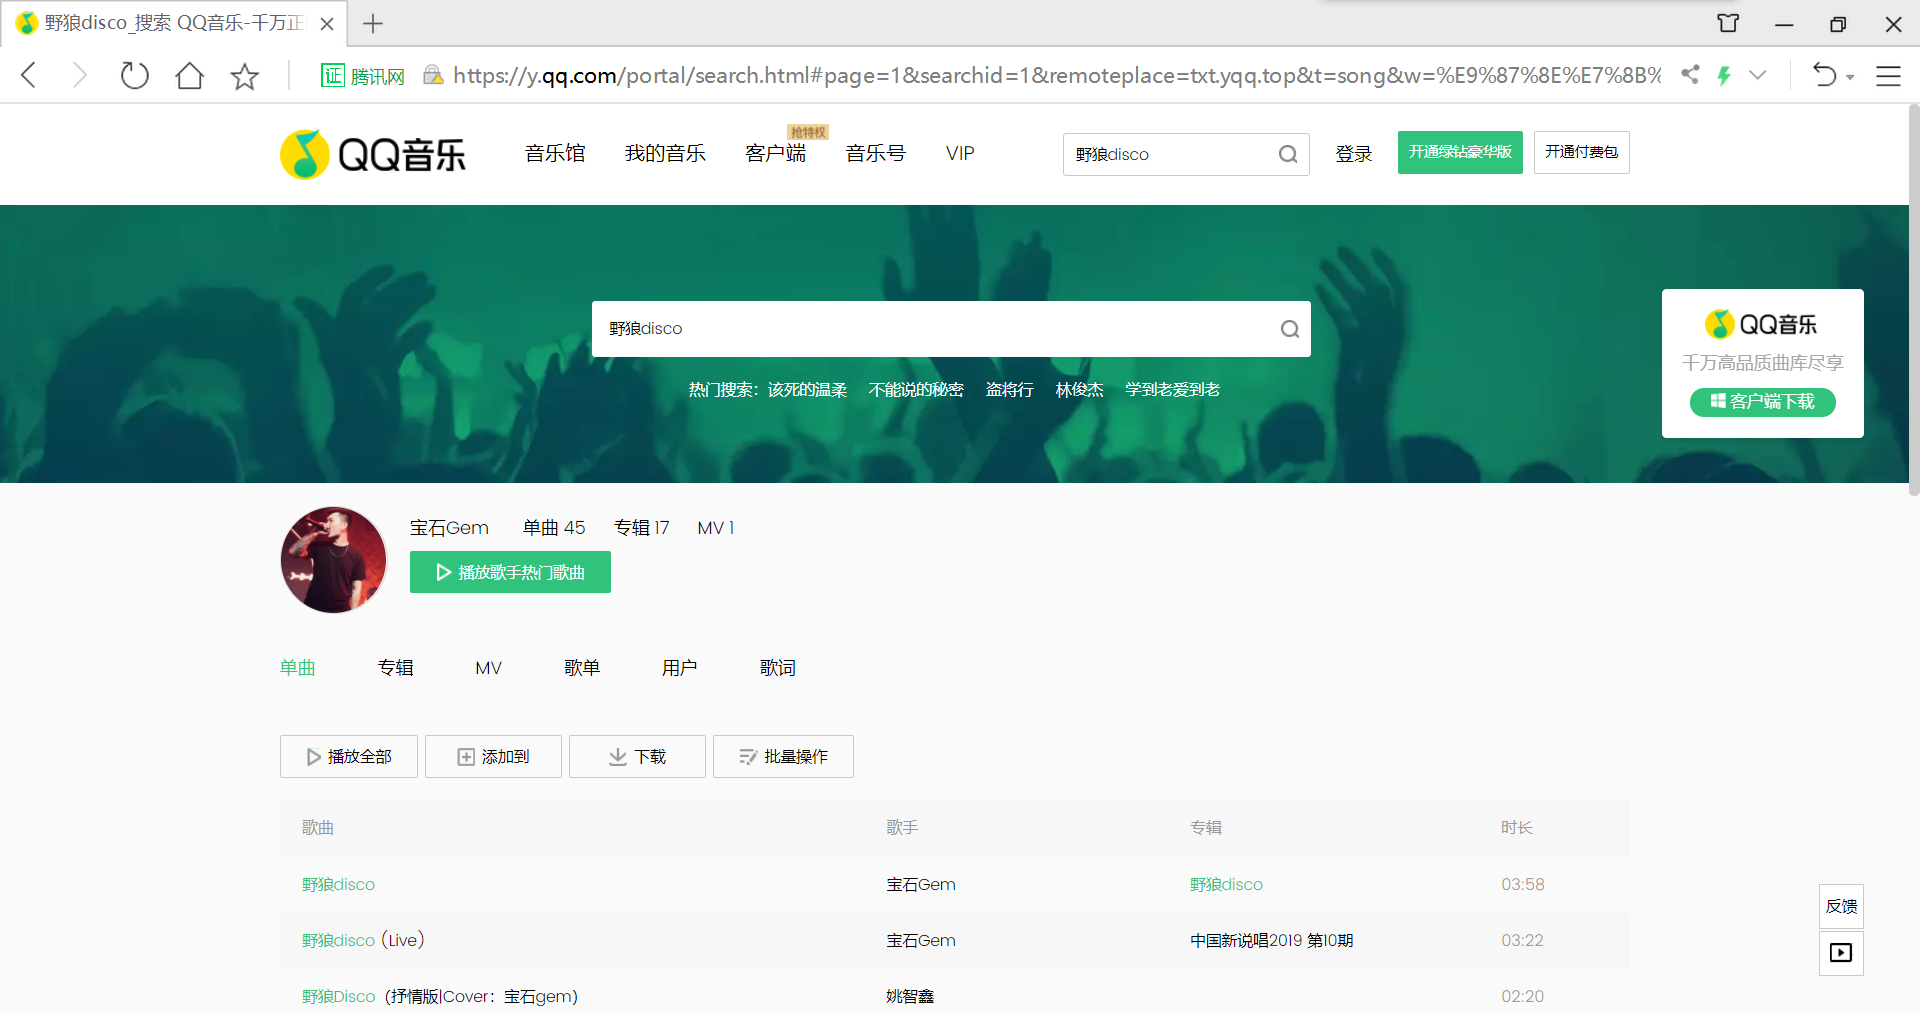Click the plus icon on 添加到
1920x1013 pixels.
tap(464, 757)
